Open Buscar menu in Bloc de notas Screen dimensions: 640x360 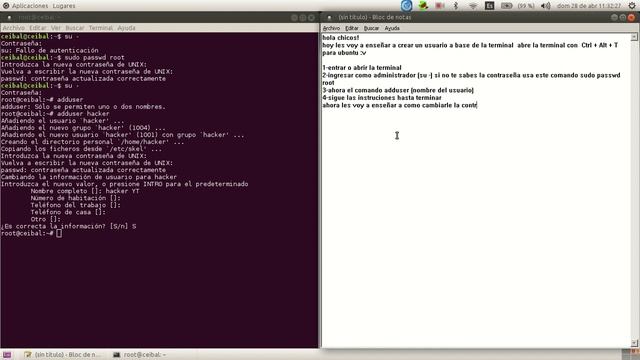371,28
